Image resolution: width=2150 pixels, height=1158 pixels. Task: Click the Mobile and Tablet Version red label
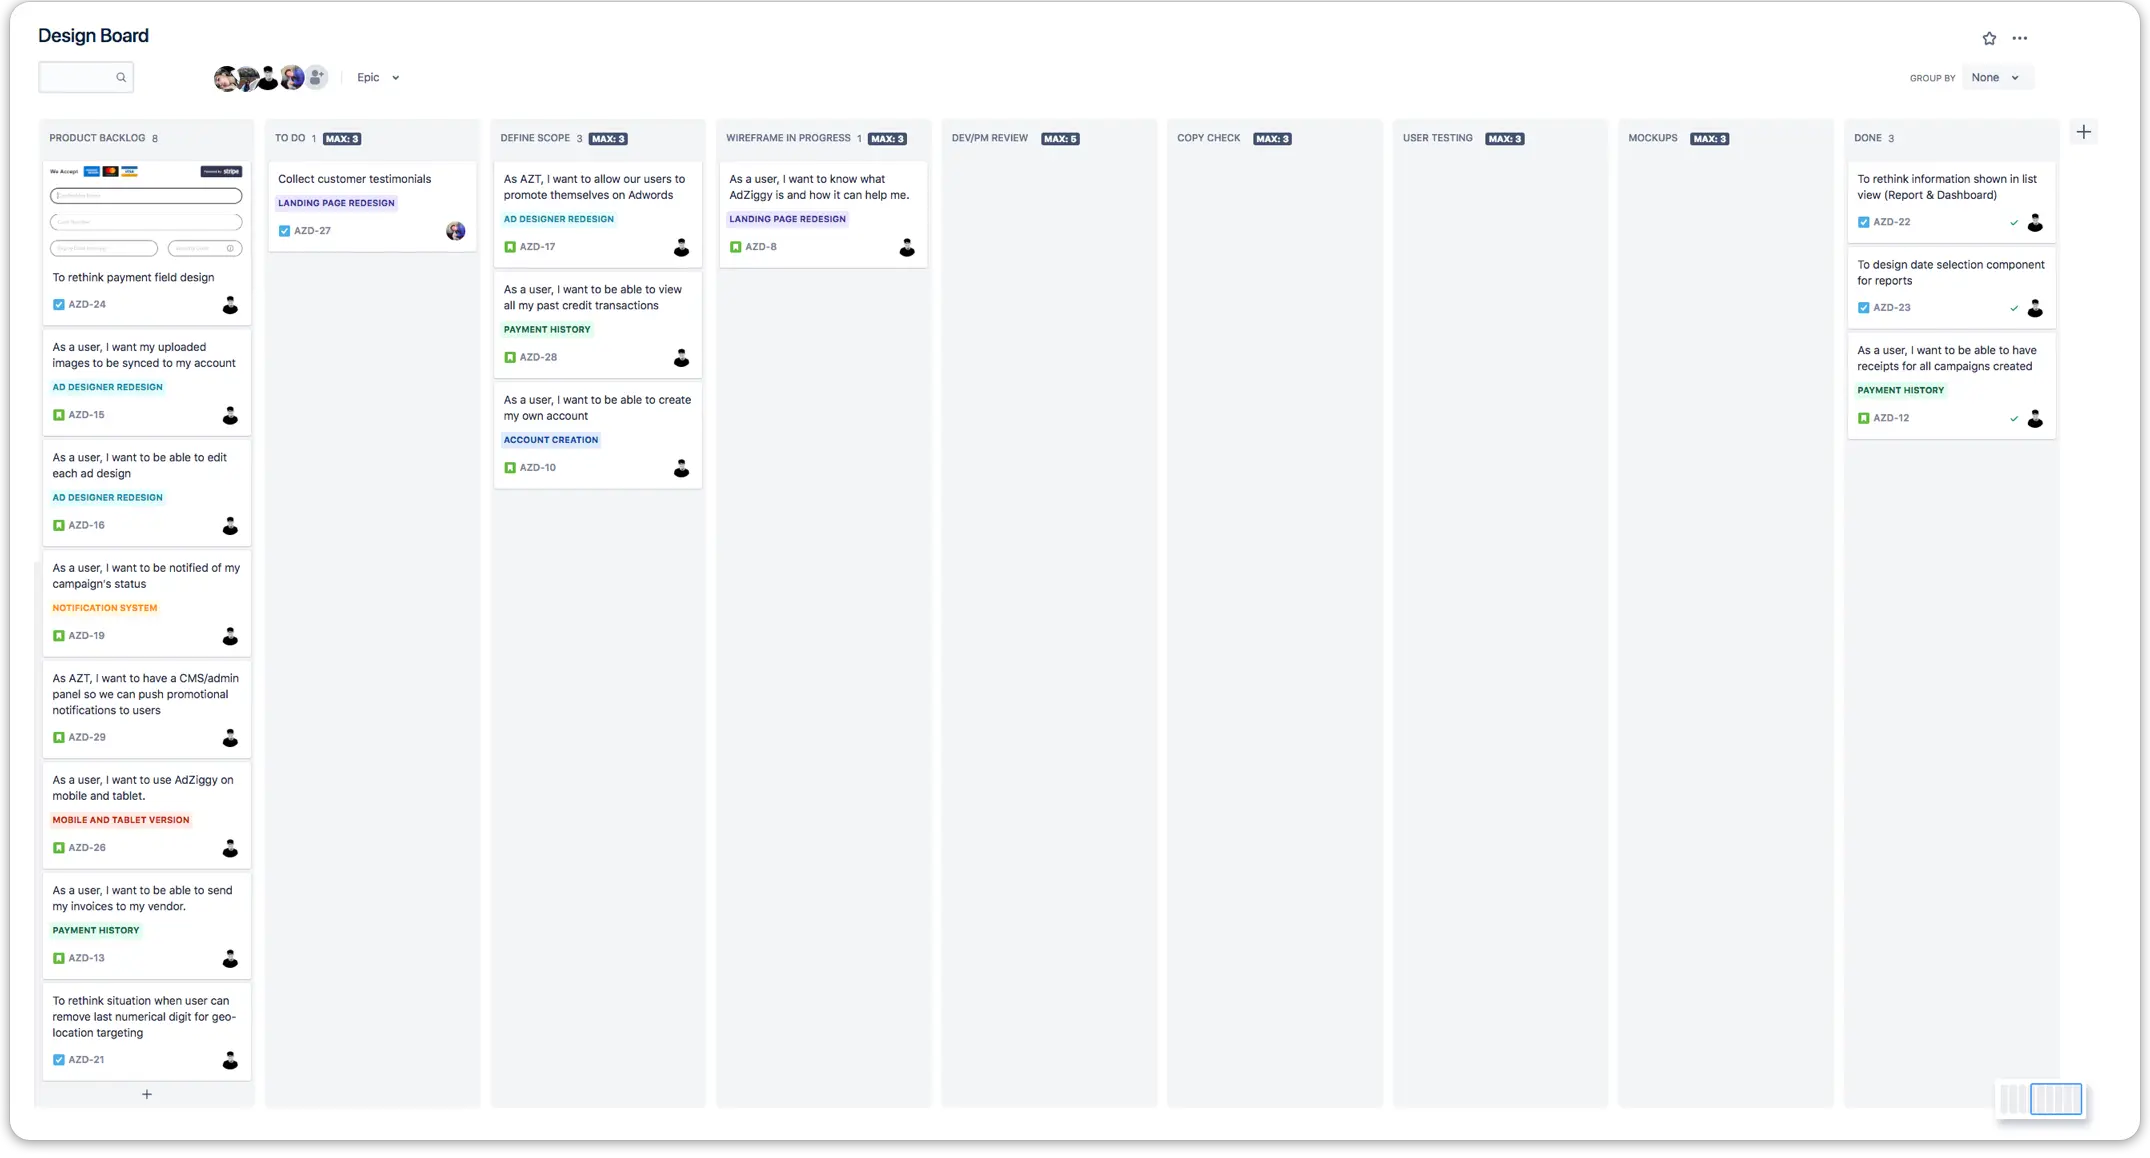(x=121, y=820)
